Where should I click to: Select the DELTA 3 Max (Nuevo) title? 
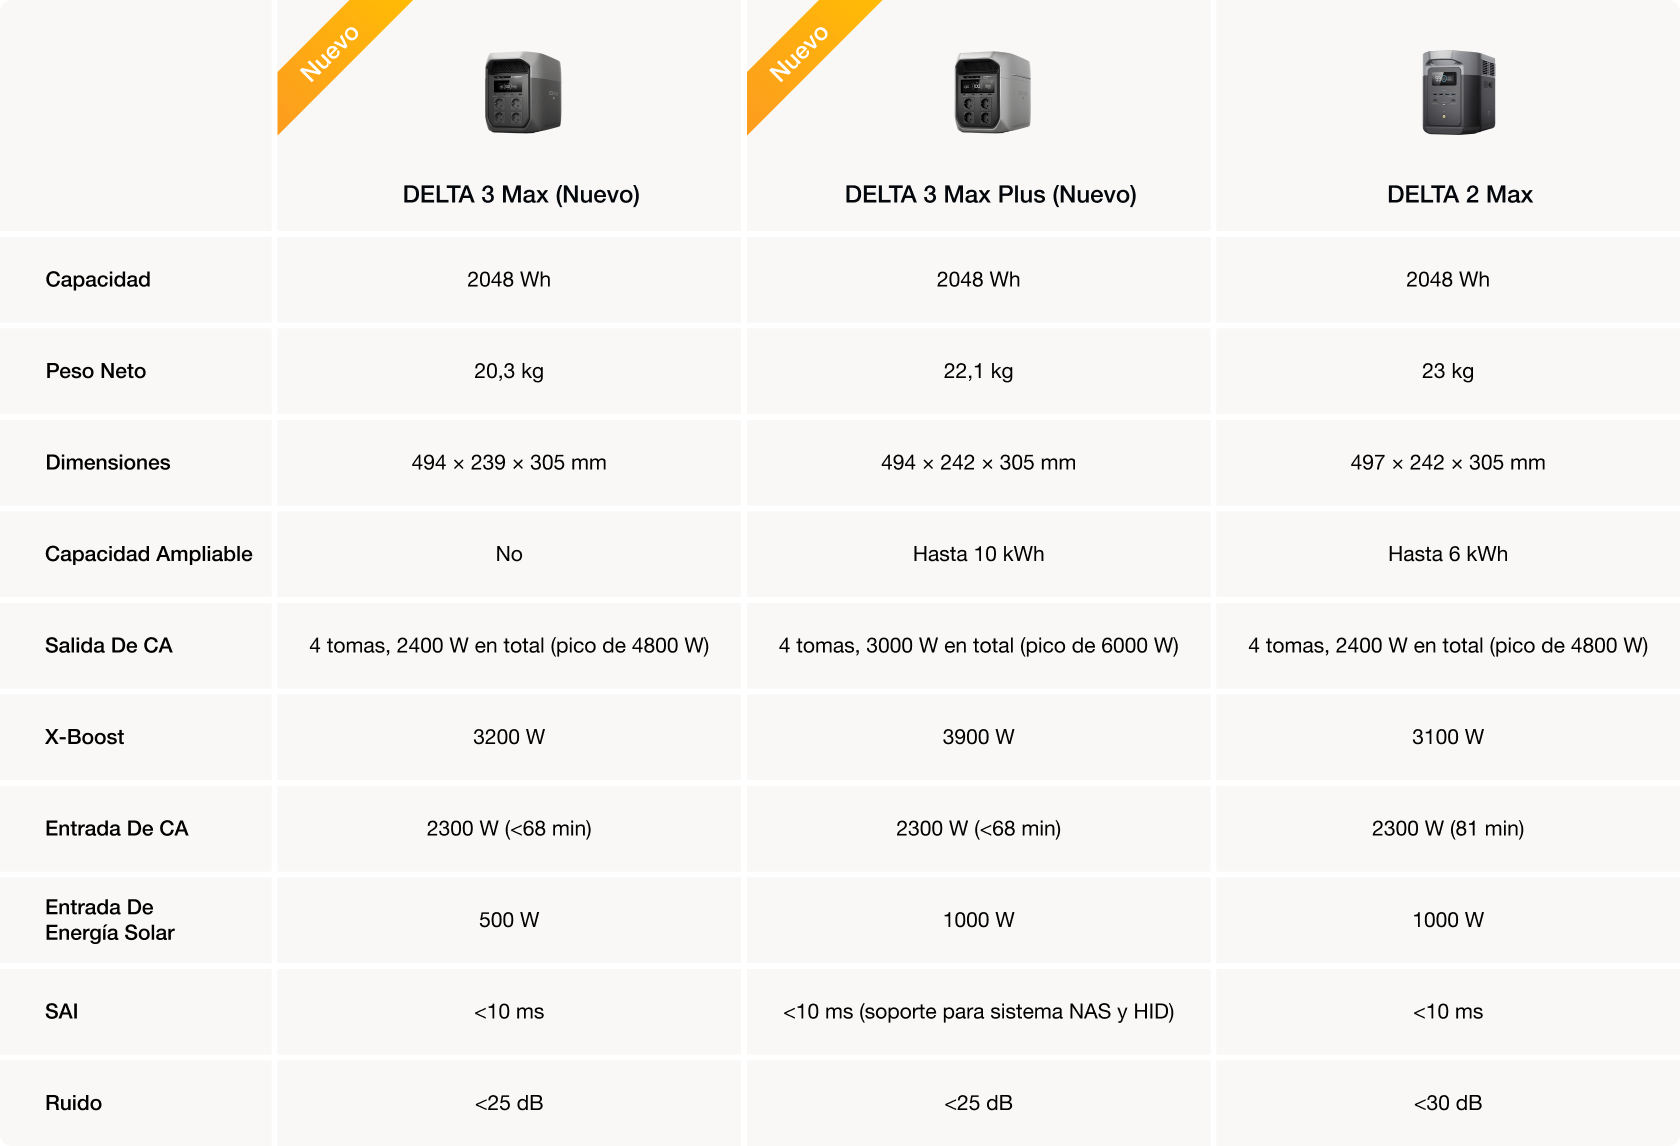pos(521,194)
